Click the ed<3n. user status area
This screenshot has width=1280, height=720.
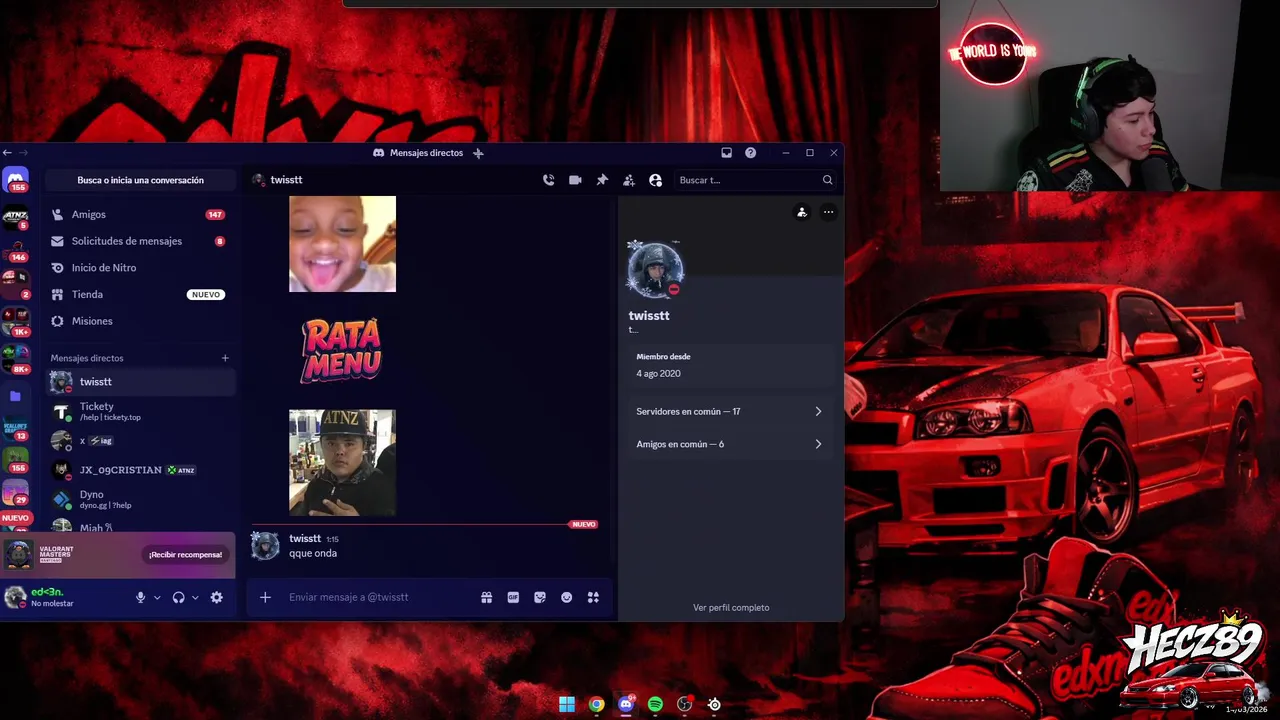pyautogui.click(x=62, y=597)
